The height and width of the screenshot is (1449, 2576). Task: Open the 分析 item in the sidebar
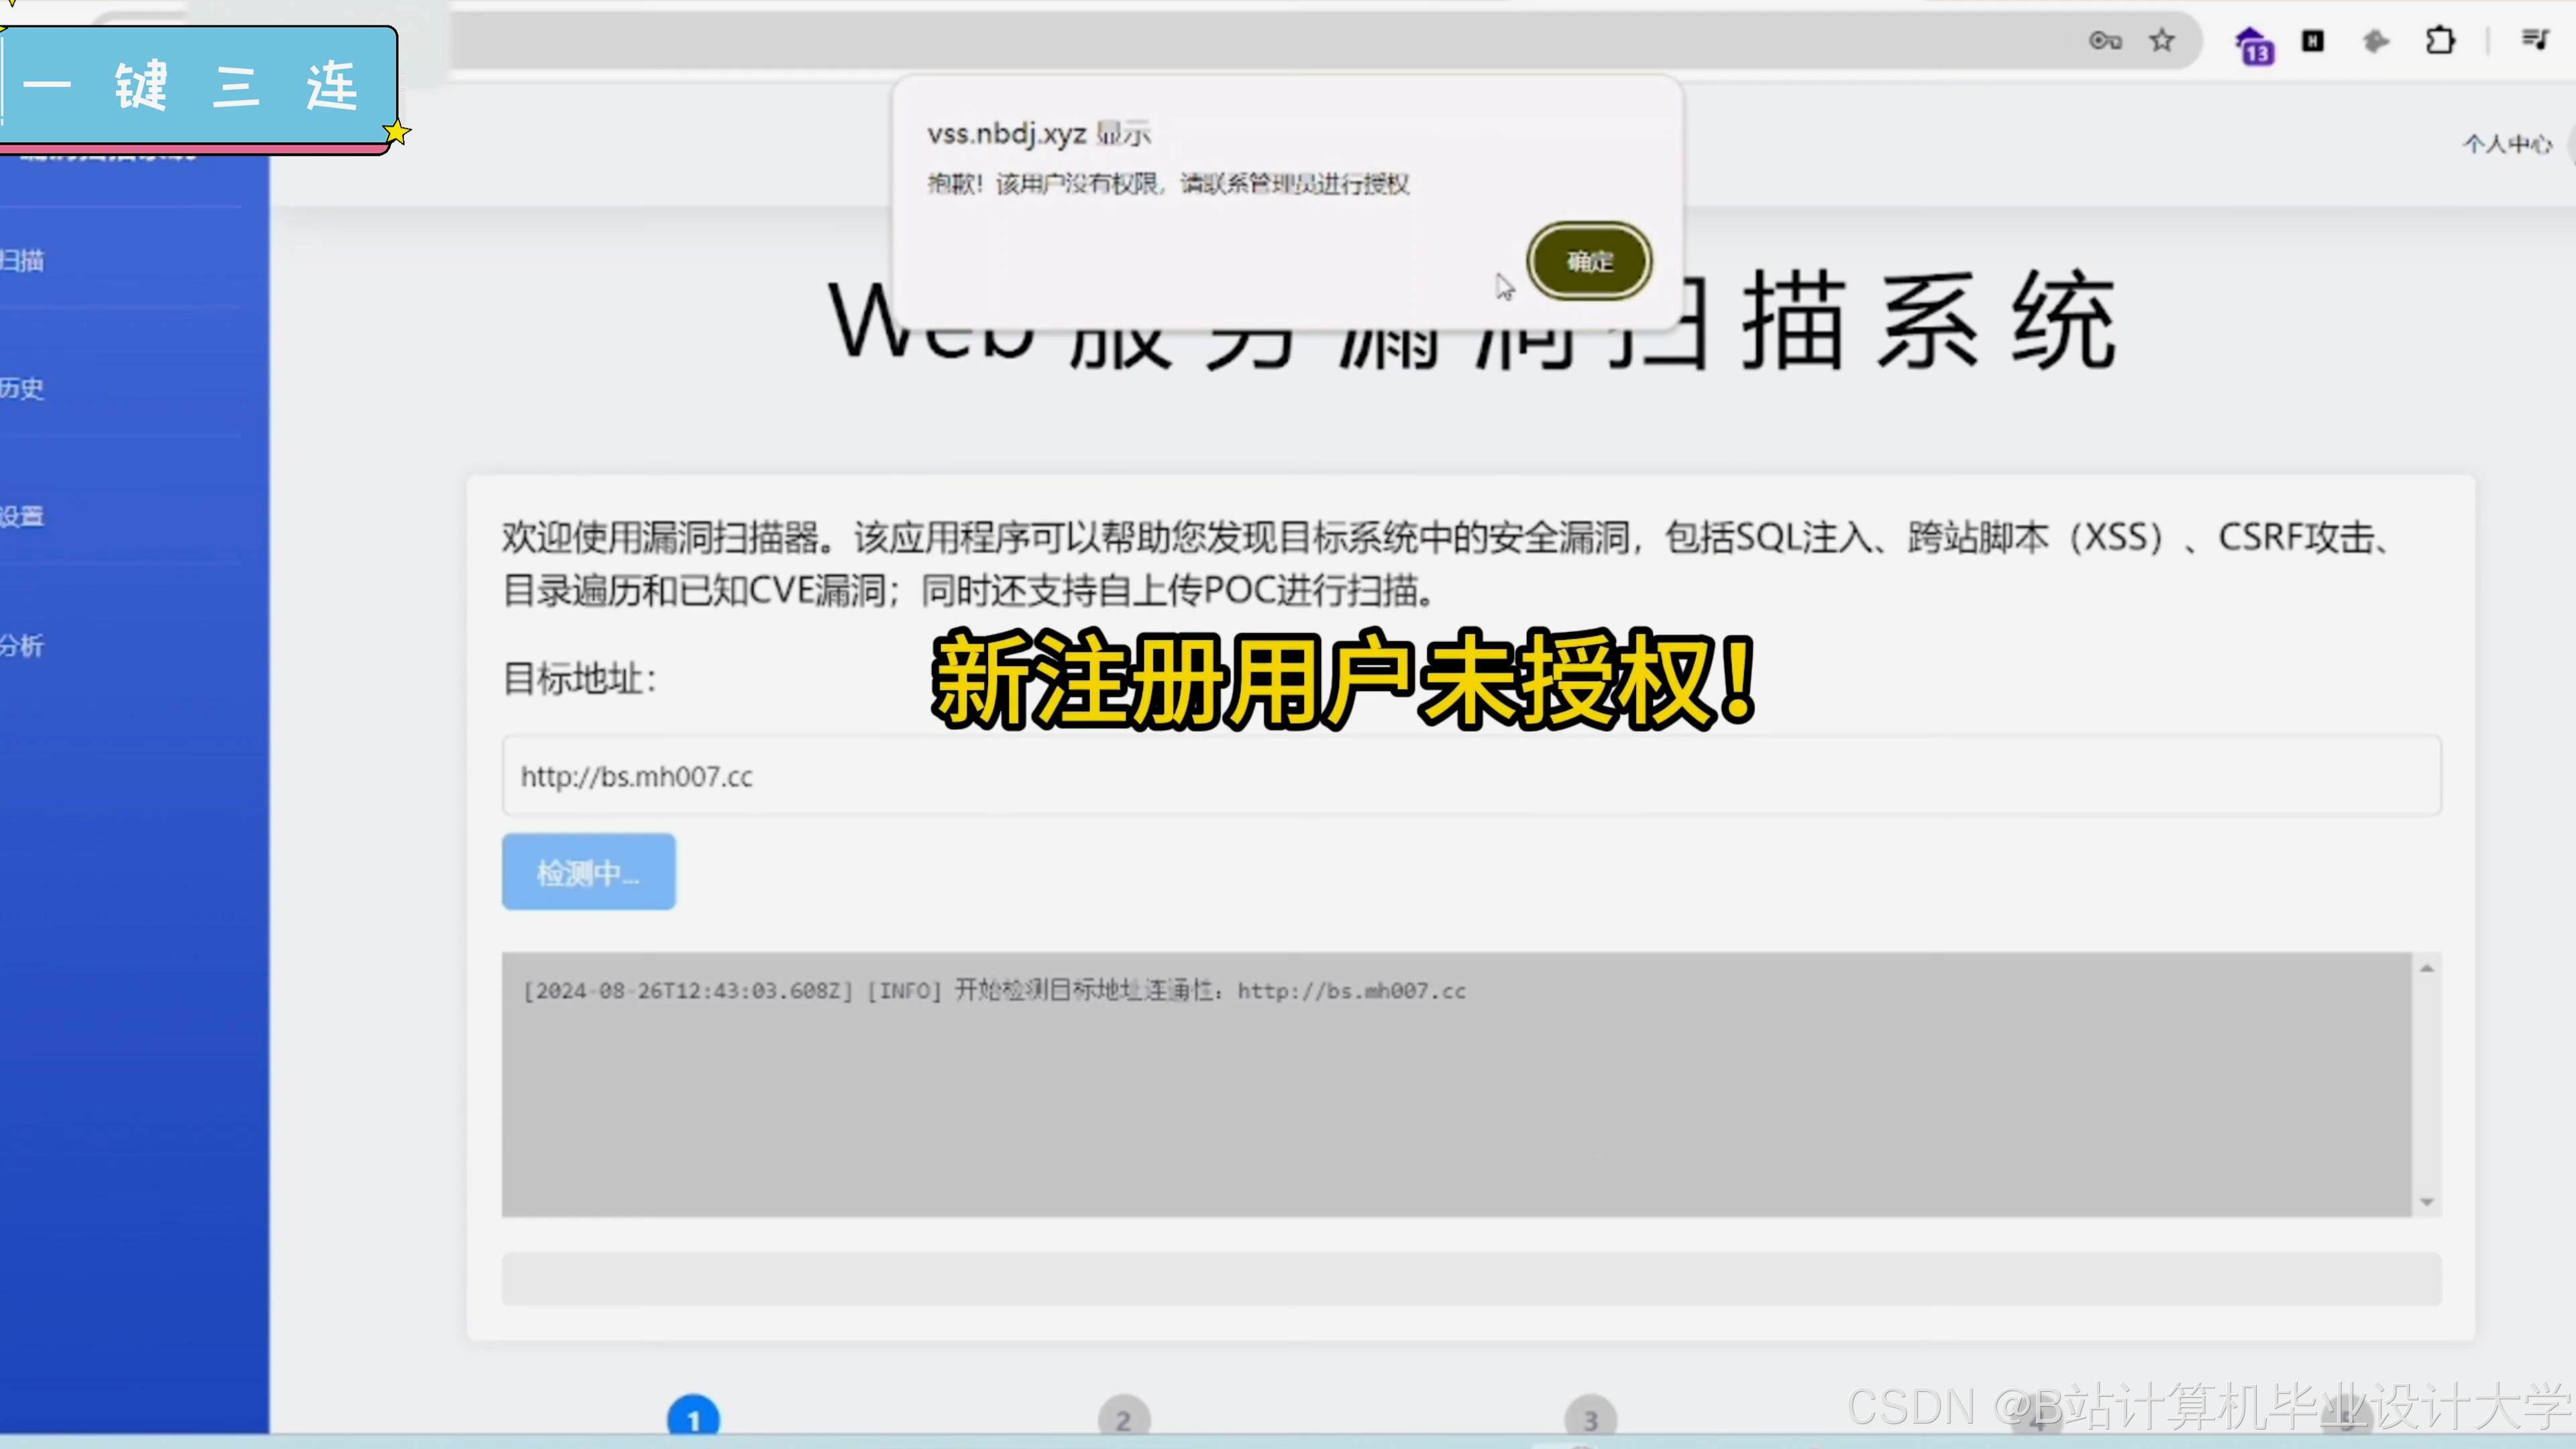22,646
